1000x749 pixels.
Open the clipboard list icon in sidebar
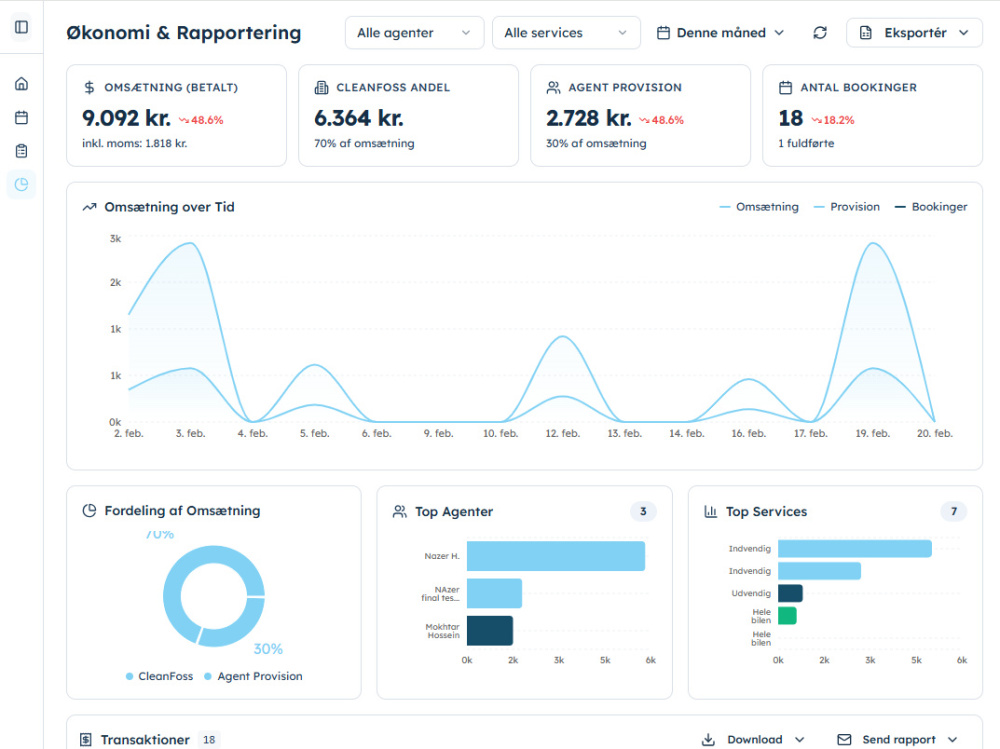[21, 151]
